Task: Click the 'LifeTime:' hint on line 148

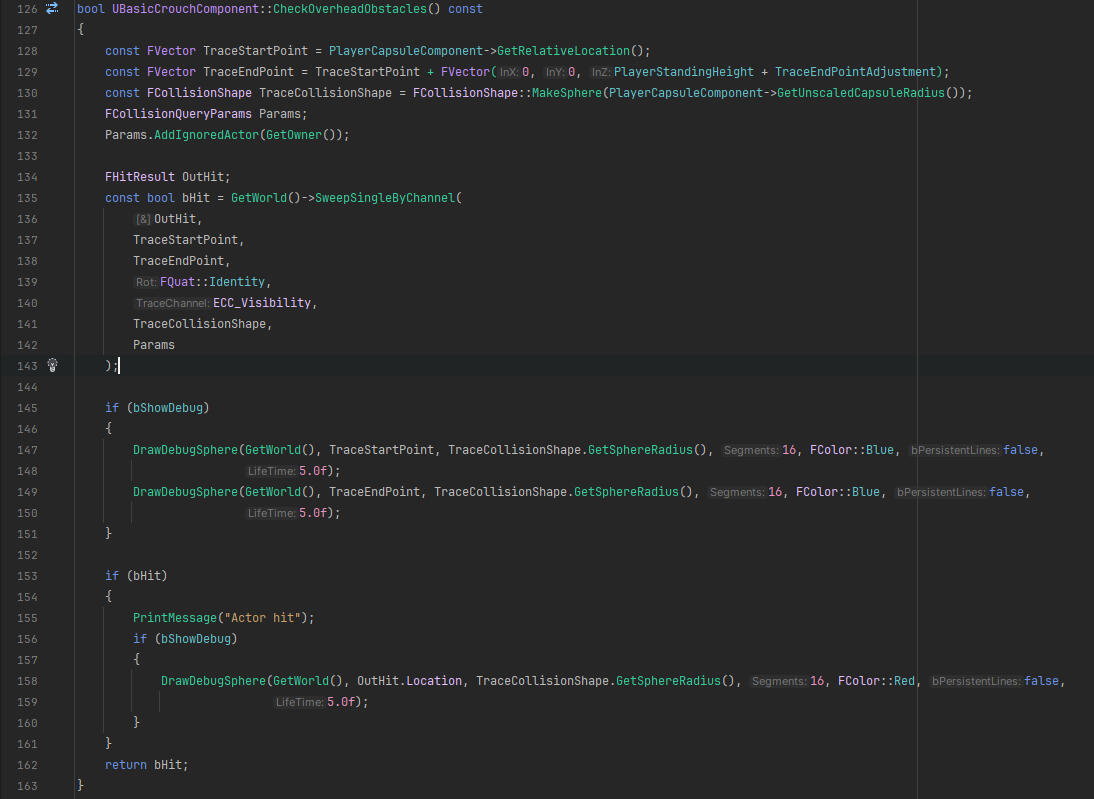Action: coord(271,471)
